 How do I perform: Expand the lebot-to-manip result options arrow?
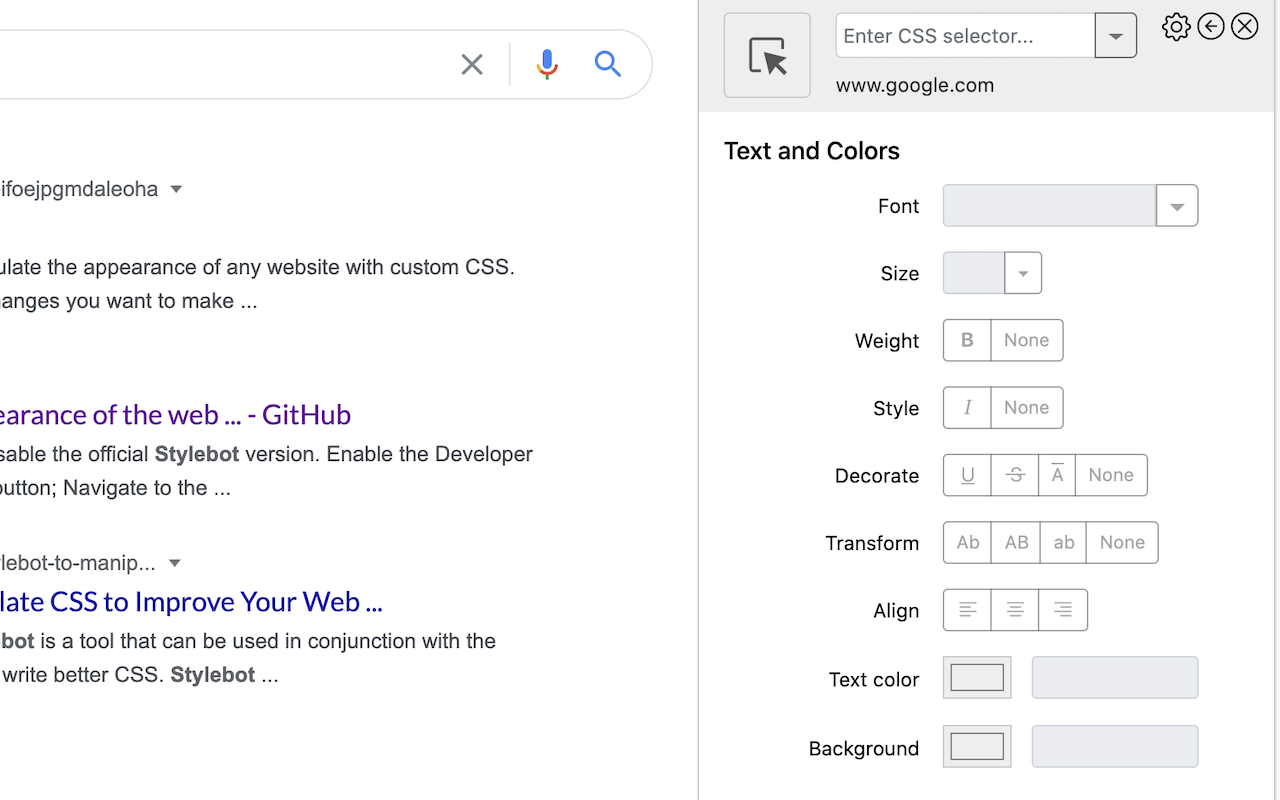(x=174, y=563)
